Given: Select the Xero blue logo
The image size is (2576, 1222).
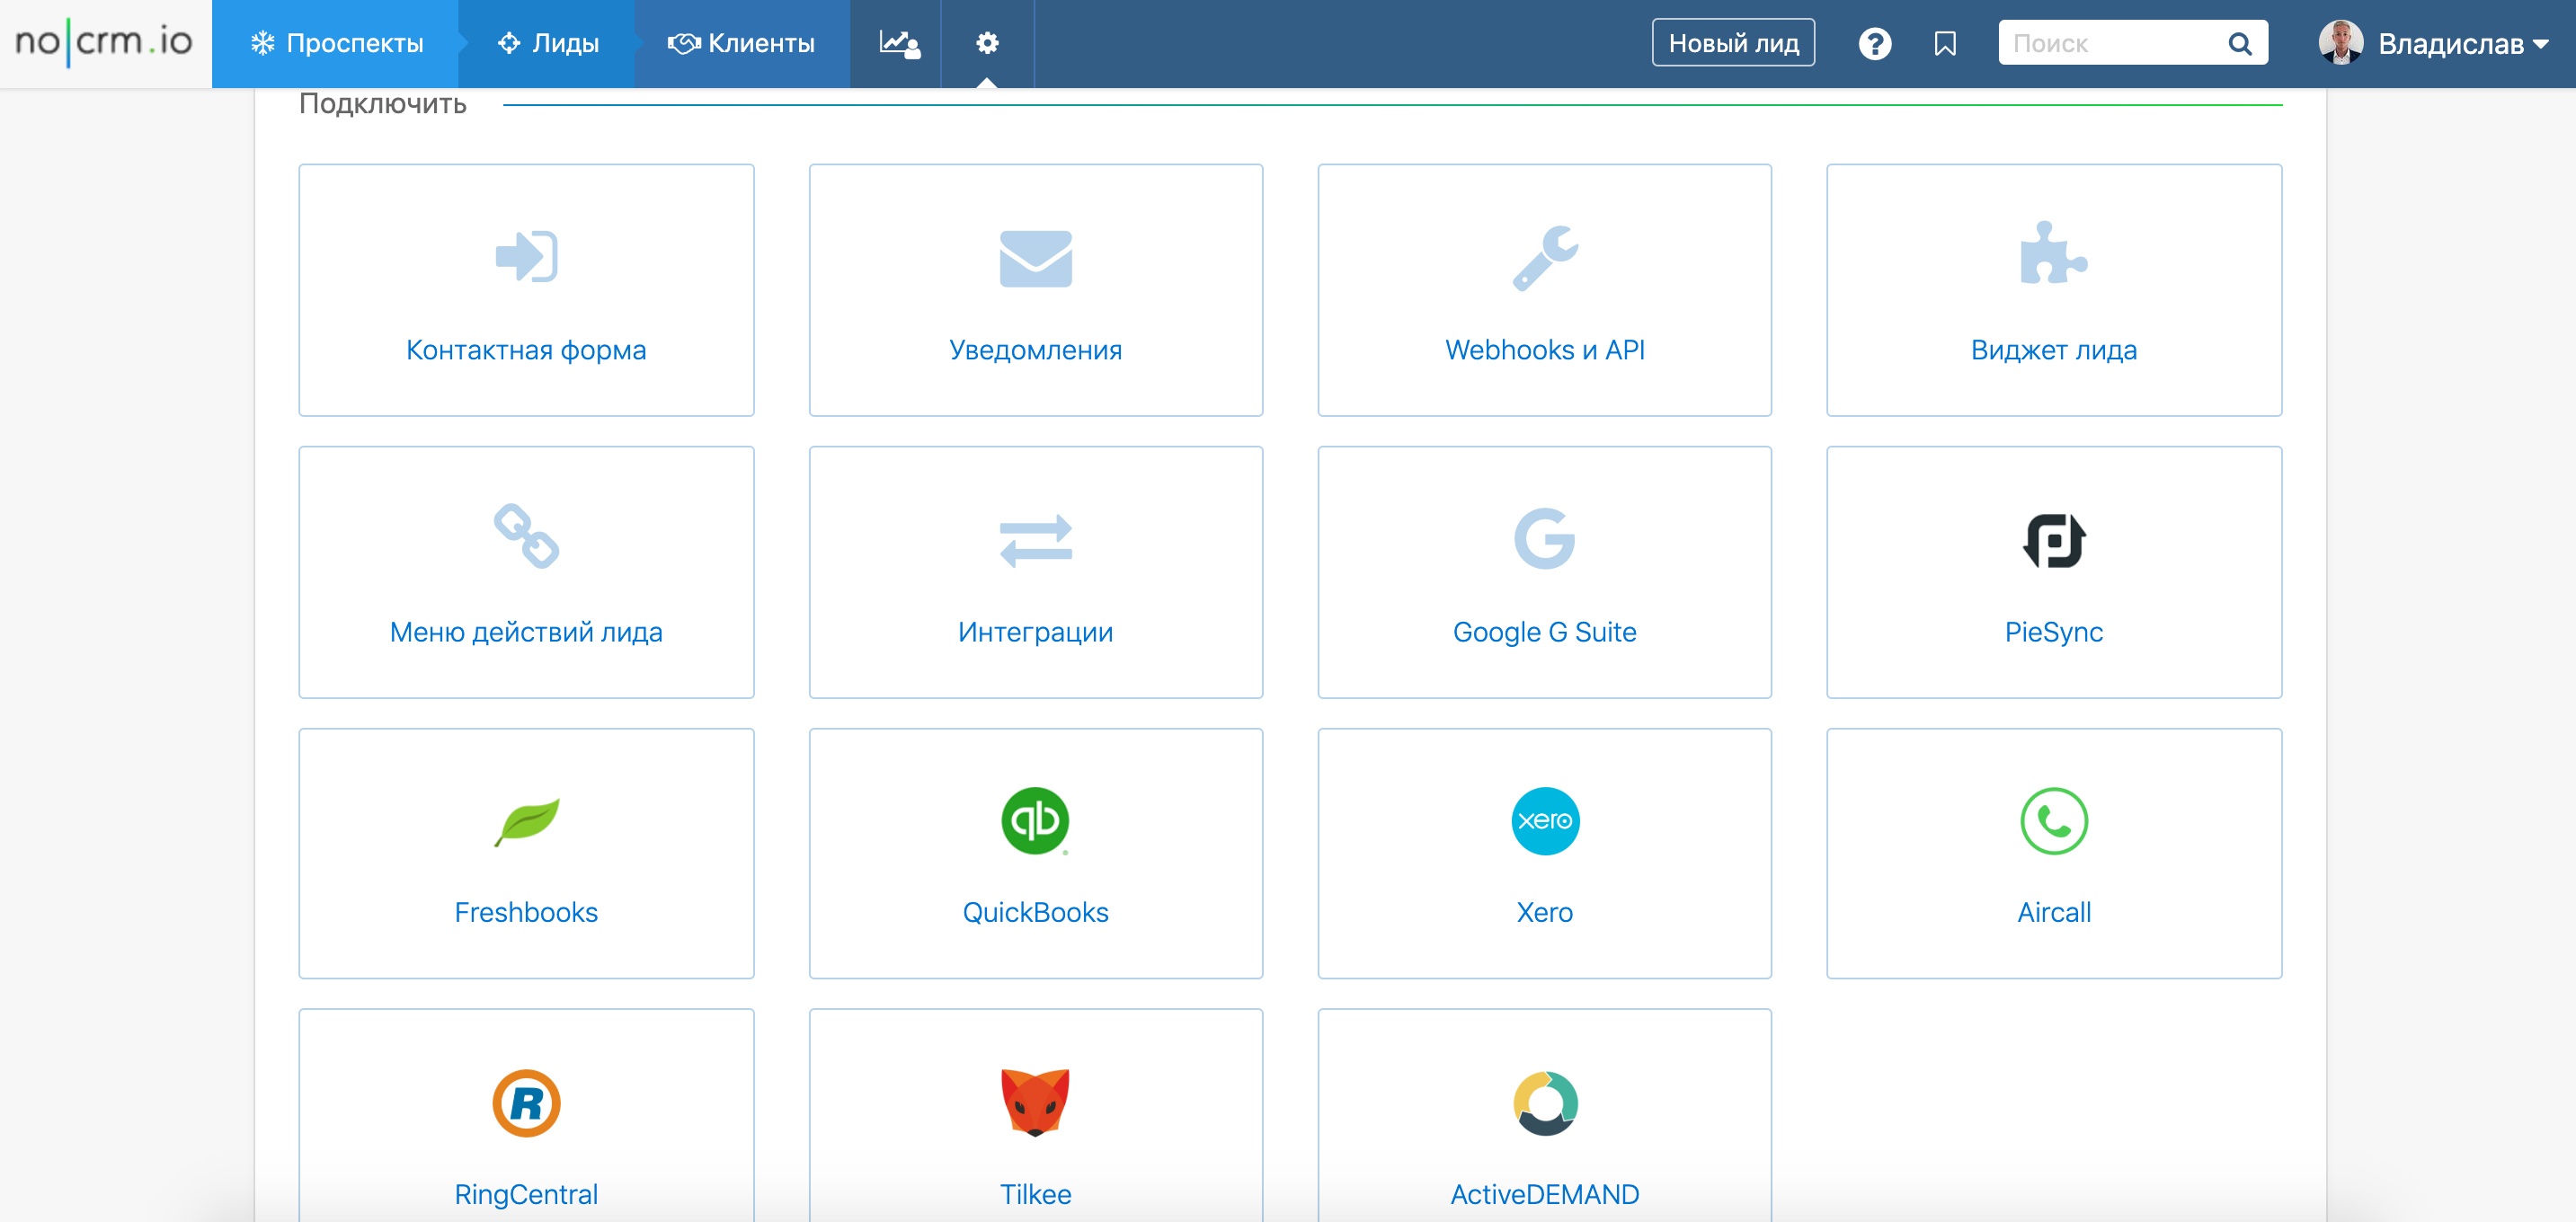Looking at the screenshot, I should pyautogui.click(x=1544, y=821).
